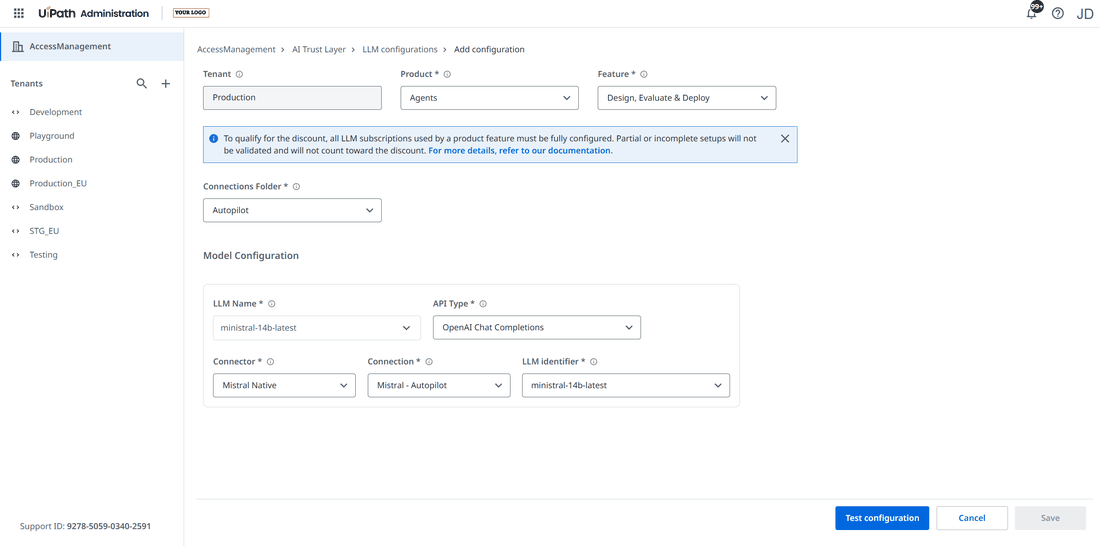1100x546 pixels.
Task: Open Connections Folder dropdown showing Autopilot
Action: click(292, 211)
